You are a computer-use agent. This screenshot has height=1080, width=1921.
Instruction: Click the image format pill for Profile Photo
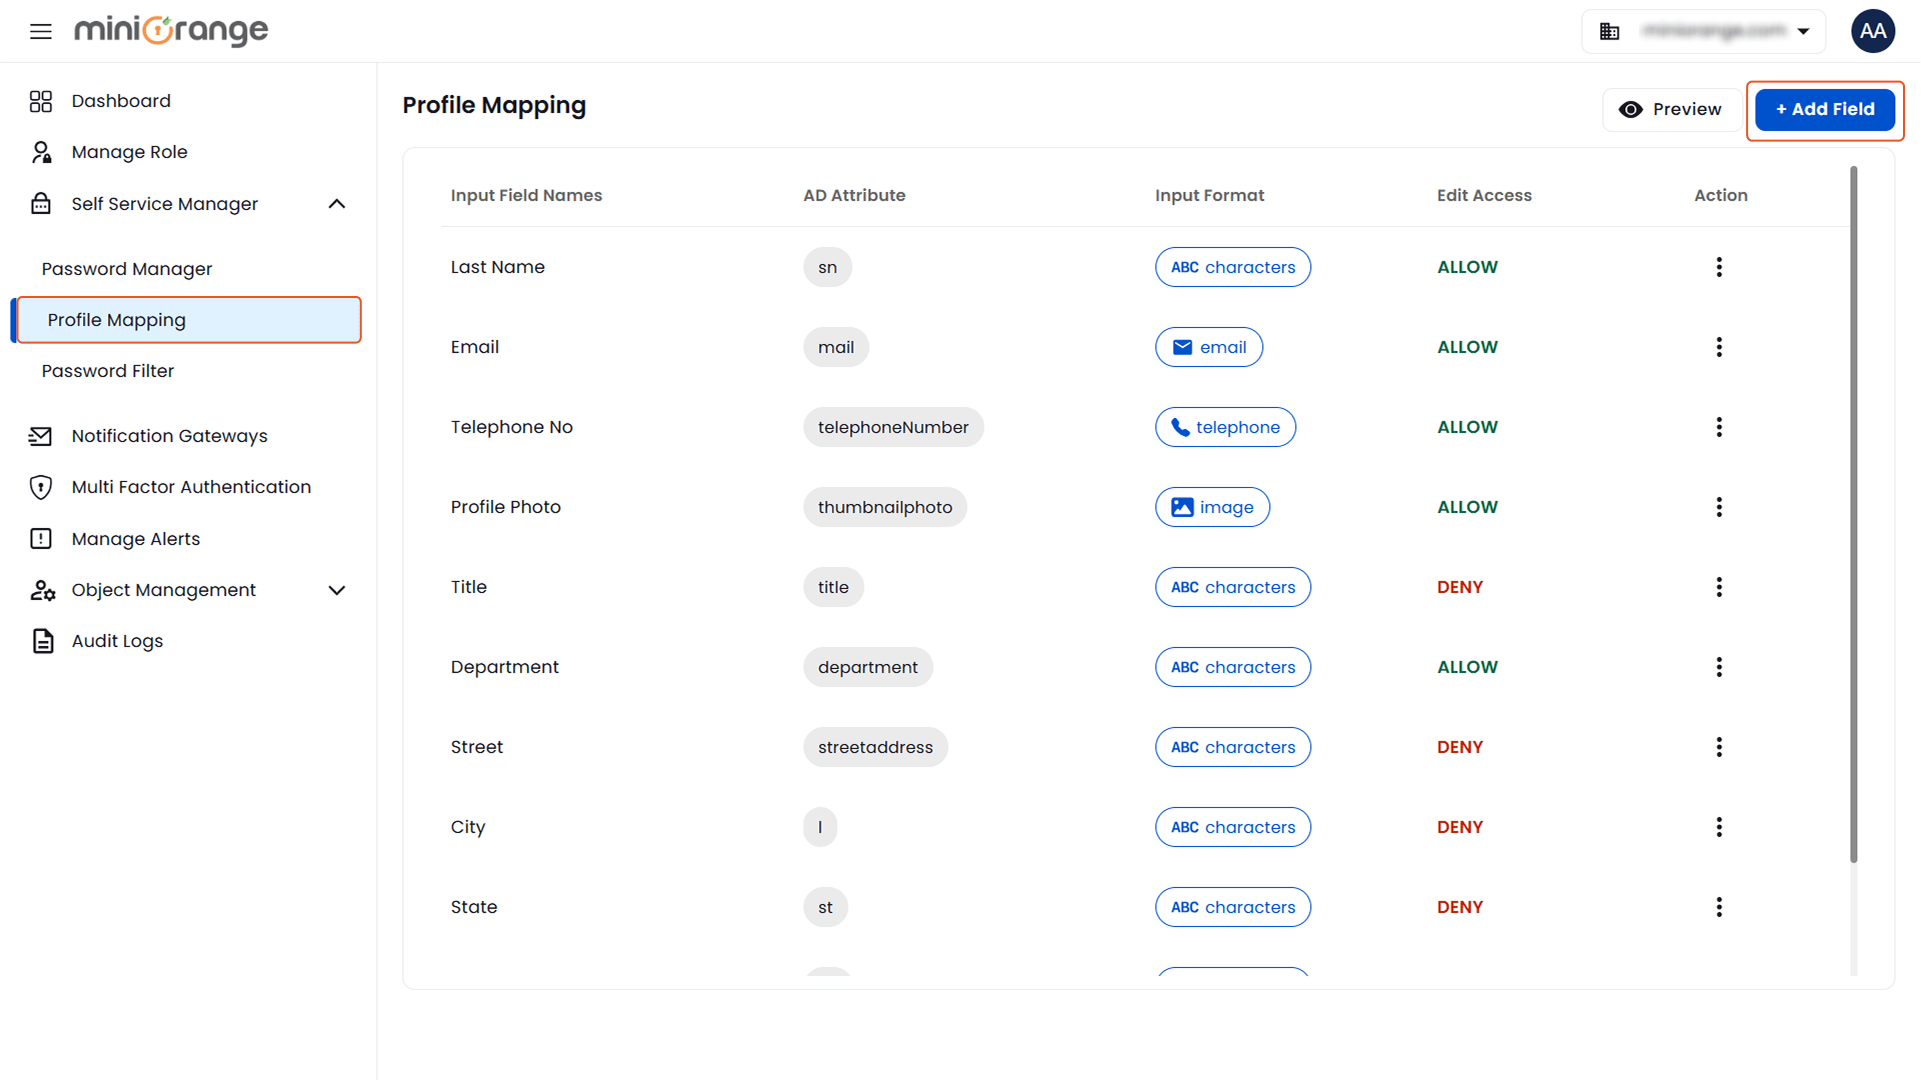pos(1212,507)
